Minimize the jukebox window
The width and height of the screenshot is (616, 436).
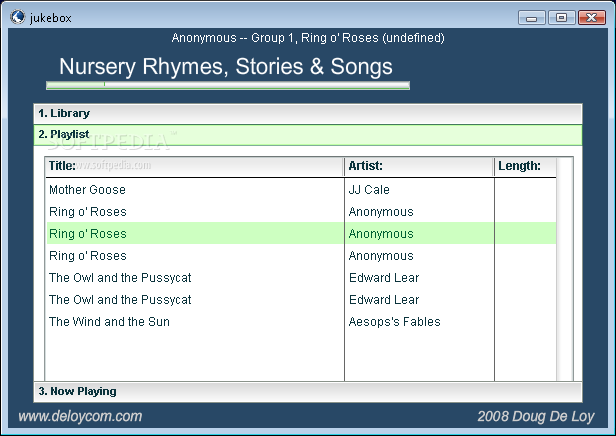(532, 18)
